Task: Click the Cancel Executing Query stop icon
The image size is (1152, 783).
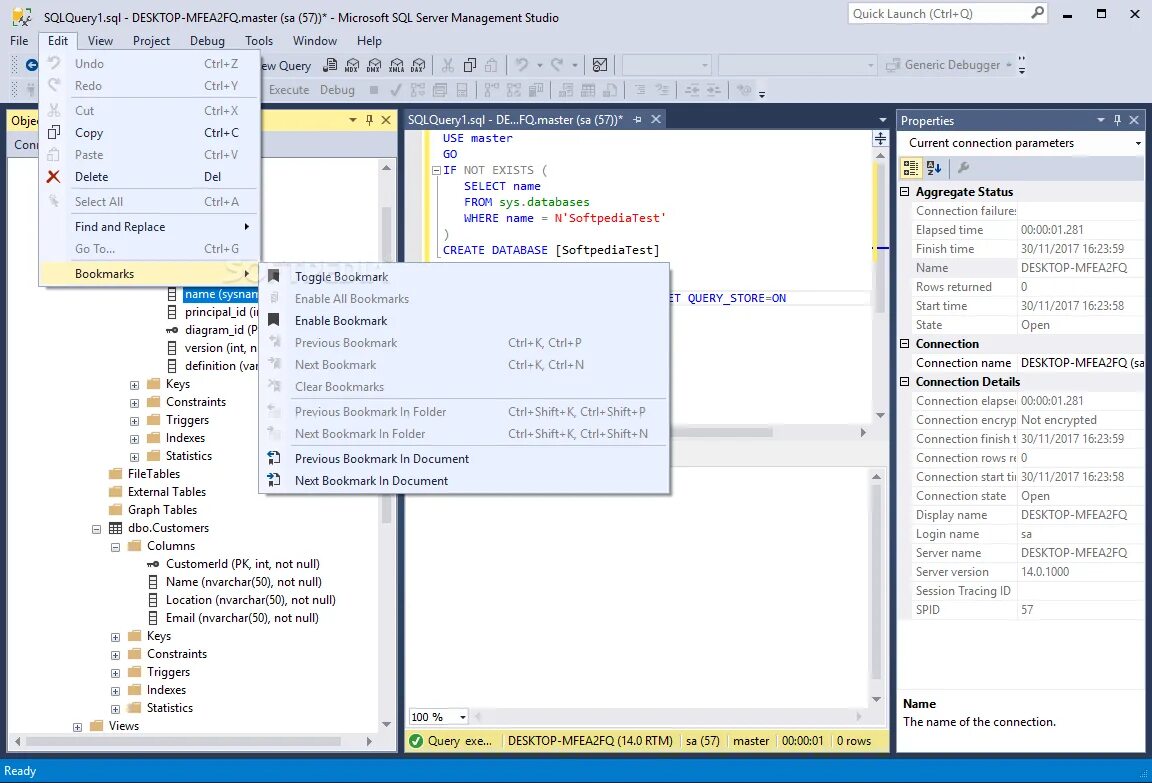Action: (x=374, y=90)
